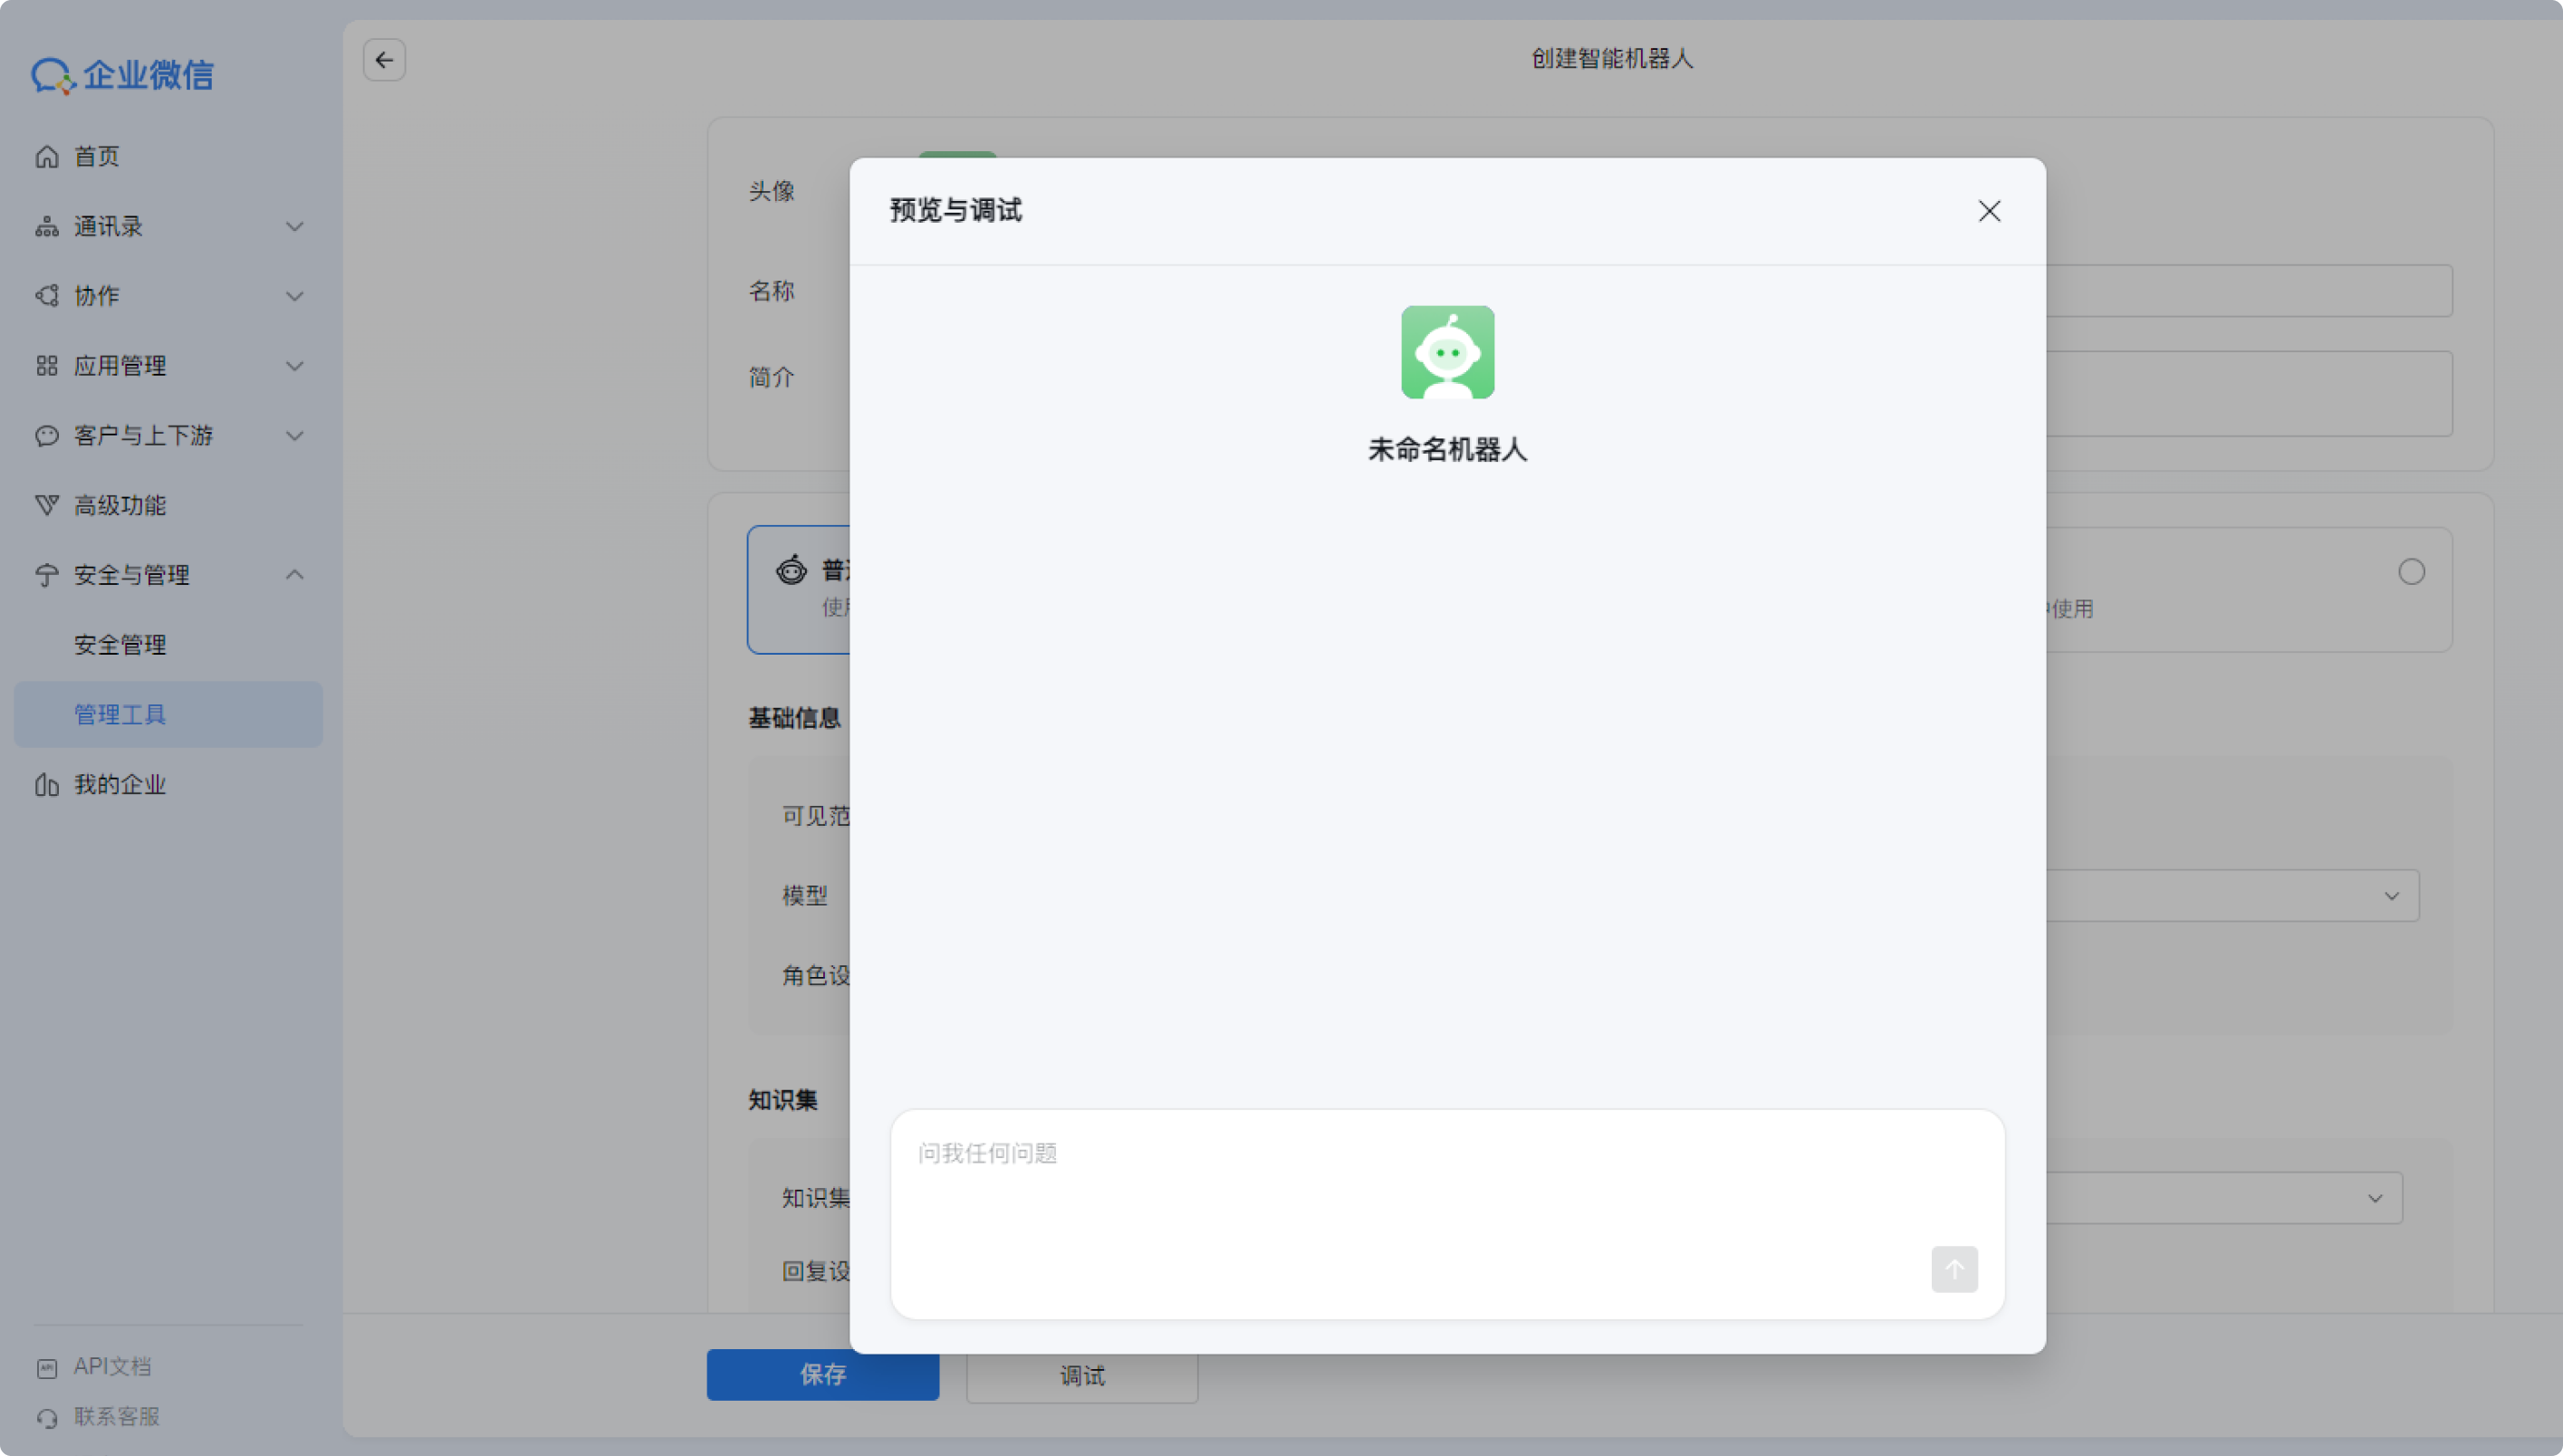Collapse the 安全与管理 section
This screenshot has width=2563, height=1456.
[294, 575]
